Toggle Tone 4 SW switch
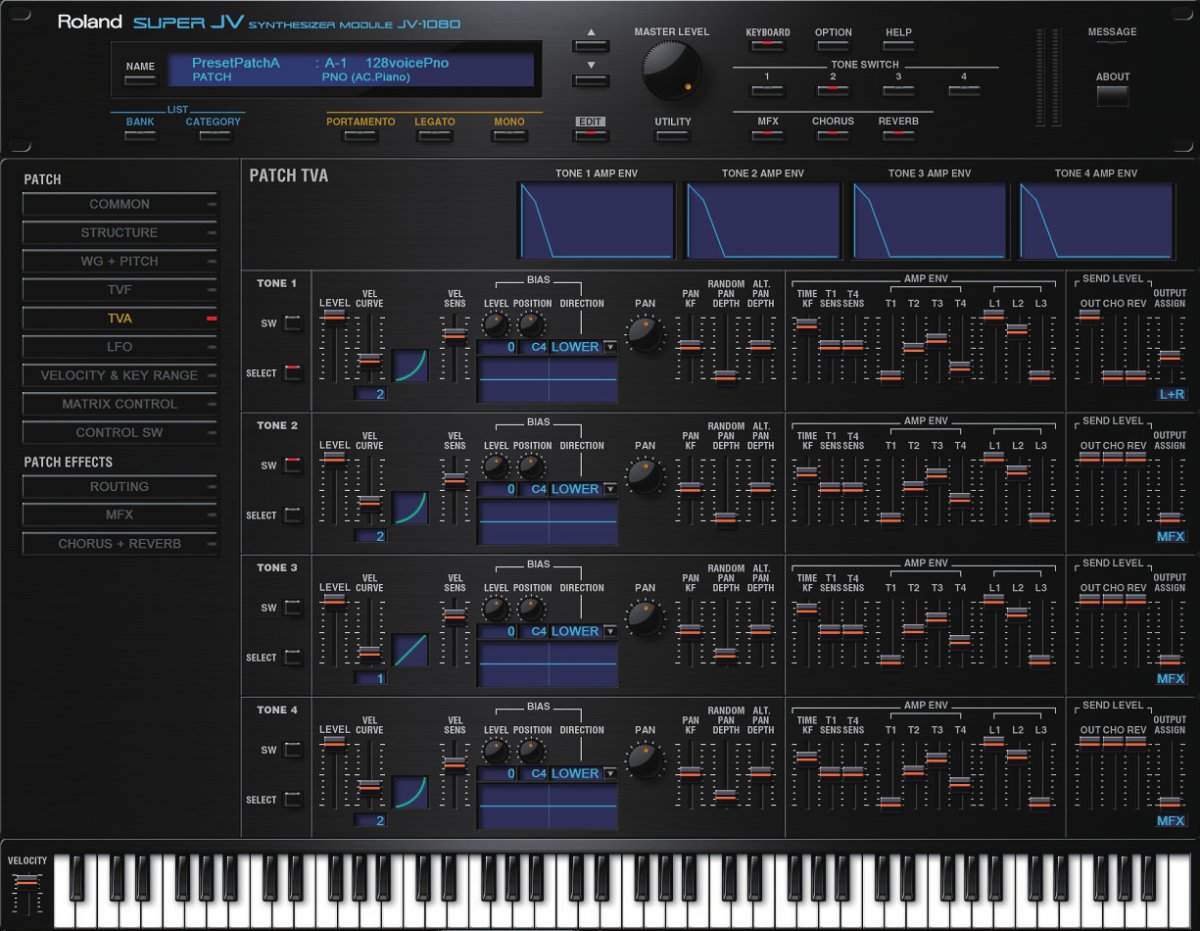This screenshot has height=931, width=1200. (x=293, y=749)
